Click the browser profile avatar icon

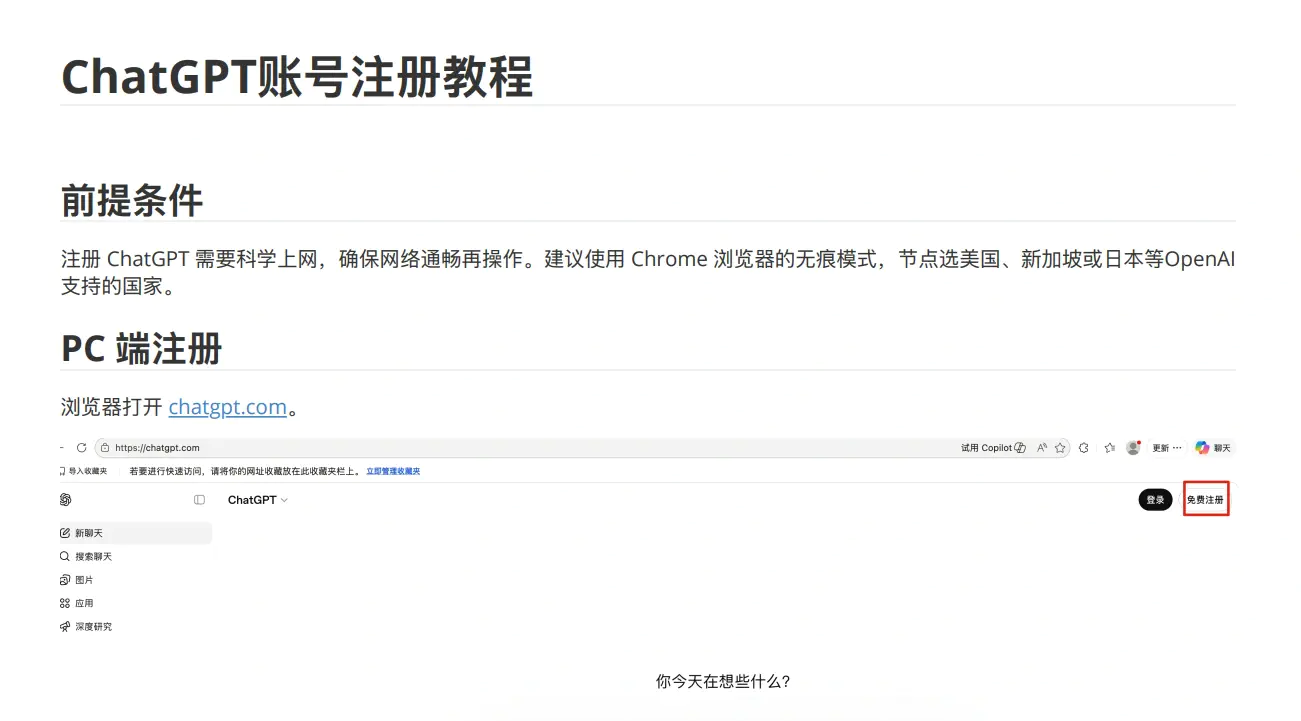click(x=1133, y=448)
